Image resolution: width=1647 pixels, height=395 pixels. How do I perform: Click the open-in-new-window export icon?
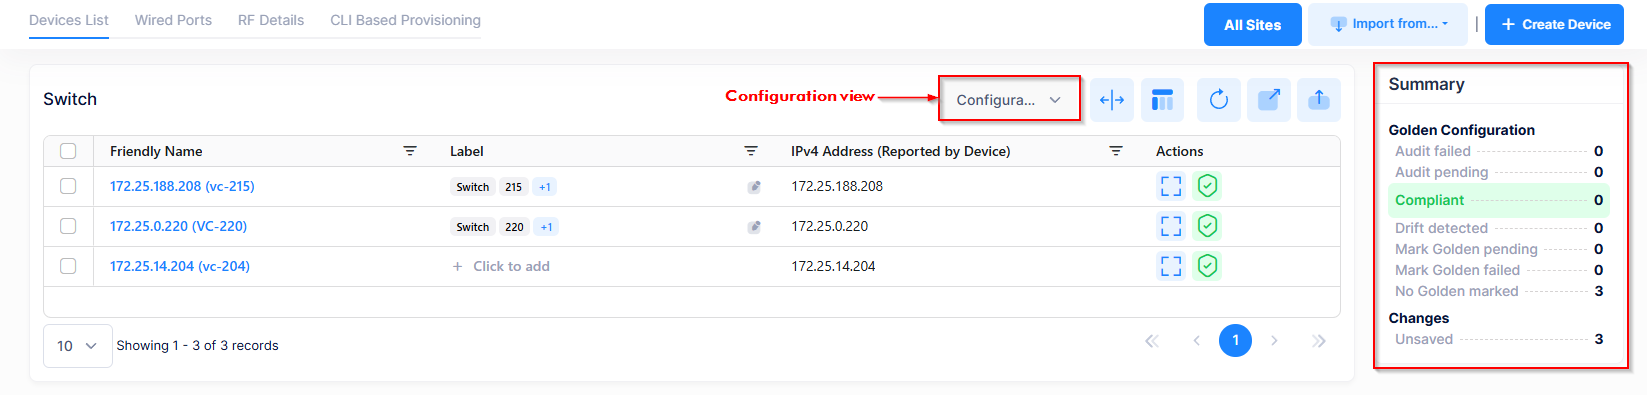coord(1269,100)
